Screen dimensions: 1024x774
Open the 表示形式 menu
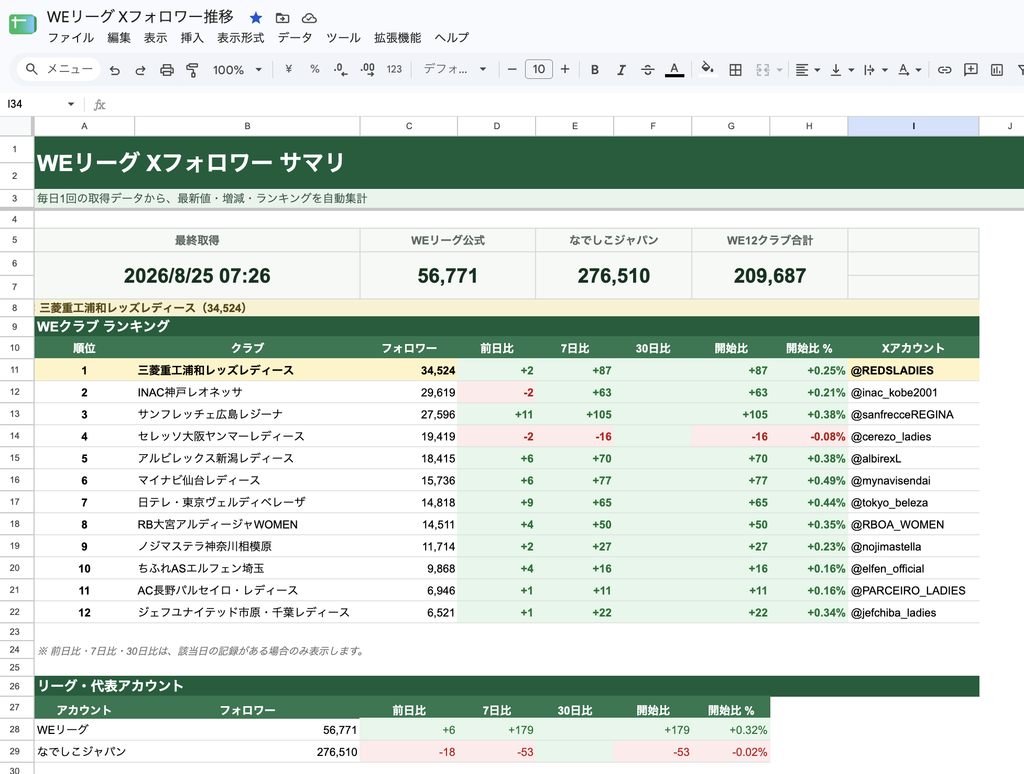[240, 38]
